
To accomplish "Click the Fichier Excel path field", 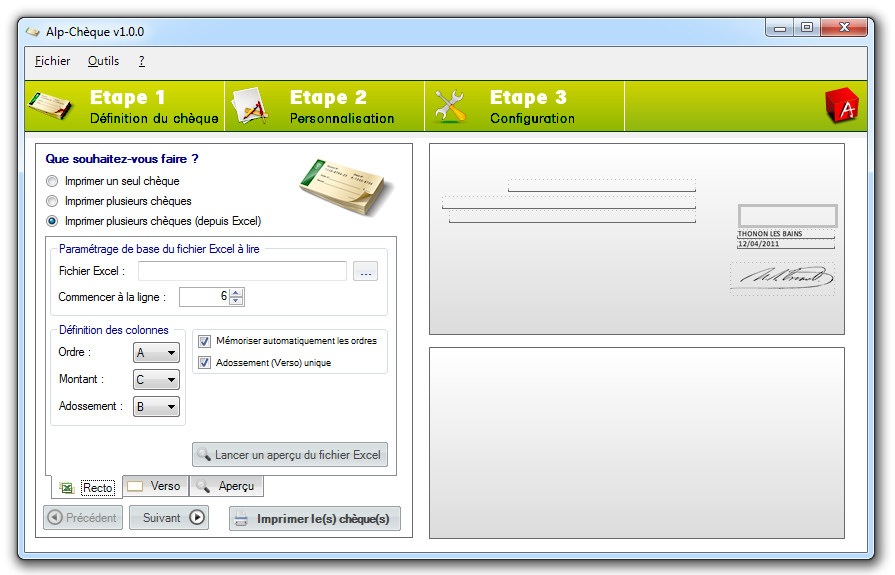I will click(x=242, y=271).
